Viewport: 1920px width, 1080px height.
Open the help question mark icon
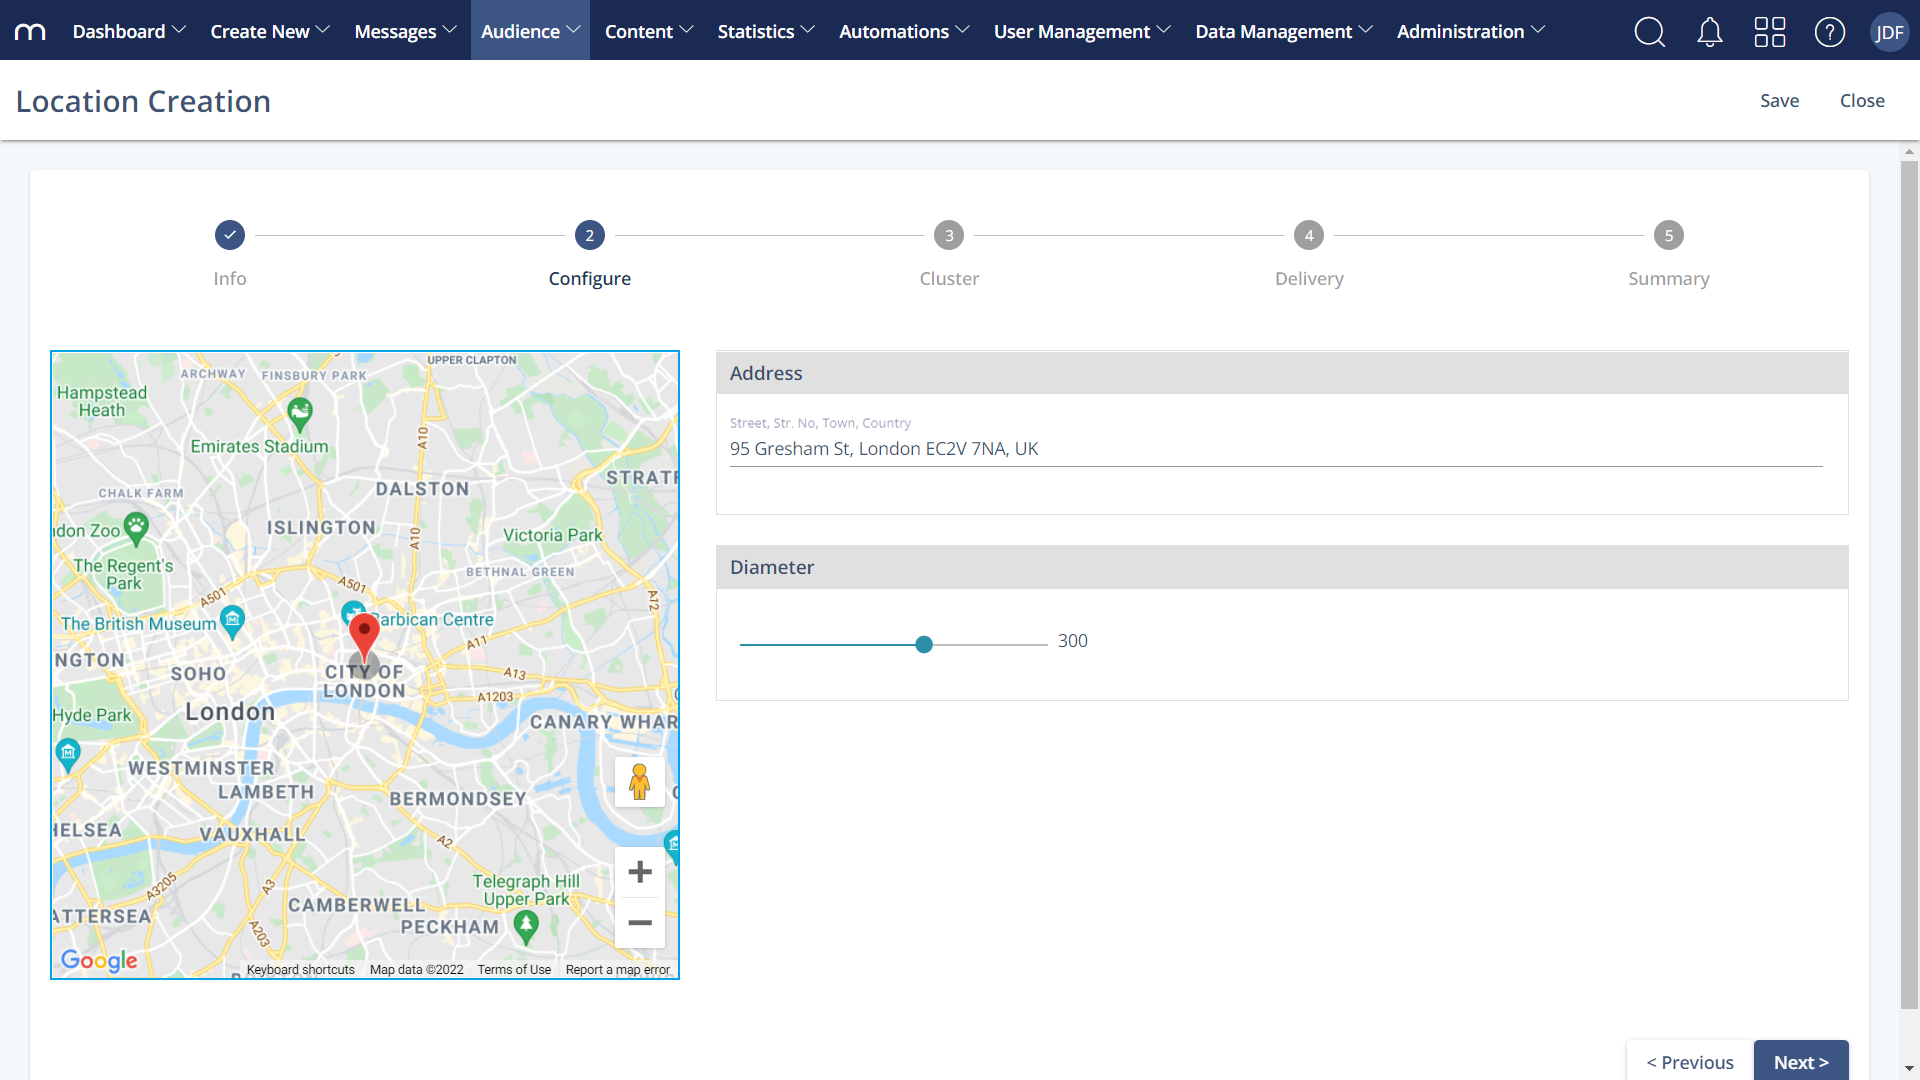[x=1830, y=32]
